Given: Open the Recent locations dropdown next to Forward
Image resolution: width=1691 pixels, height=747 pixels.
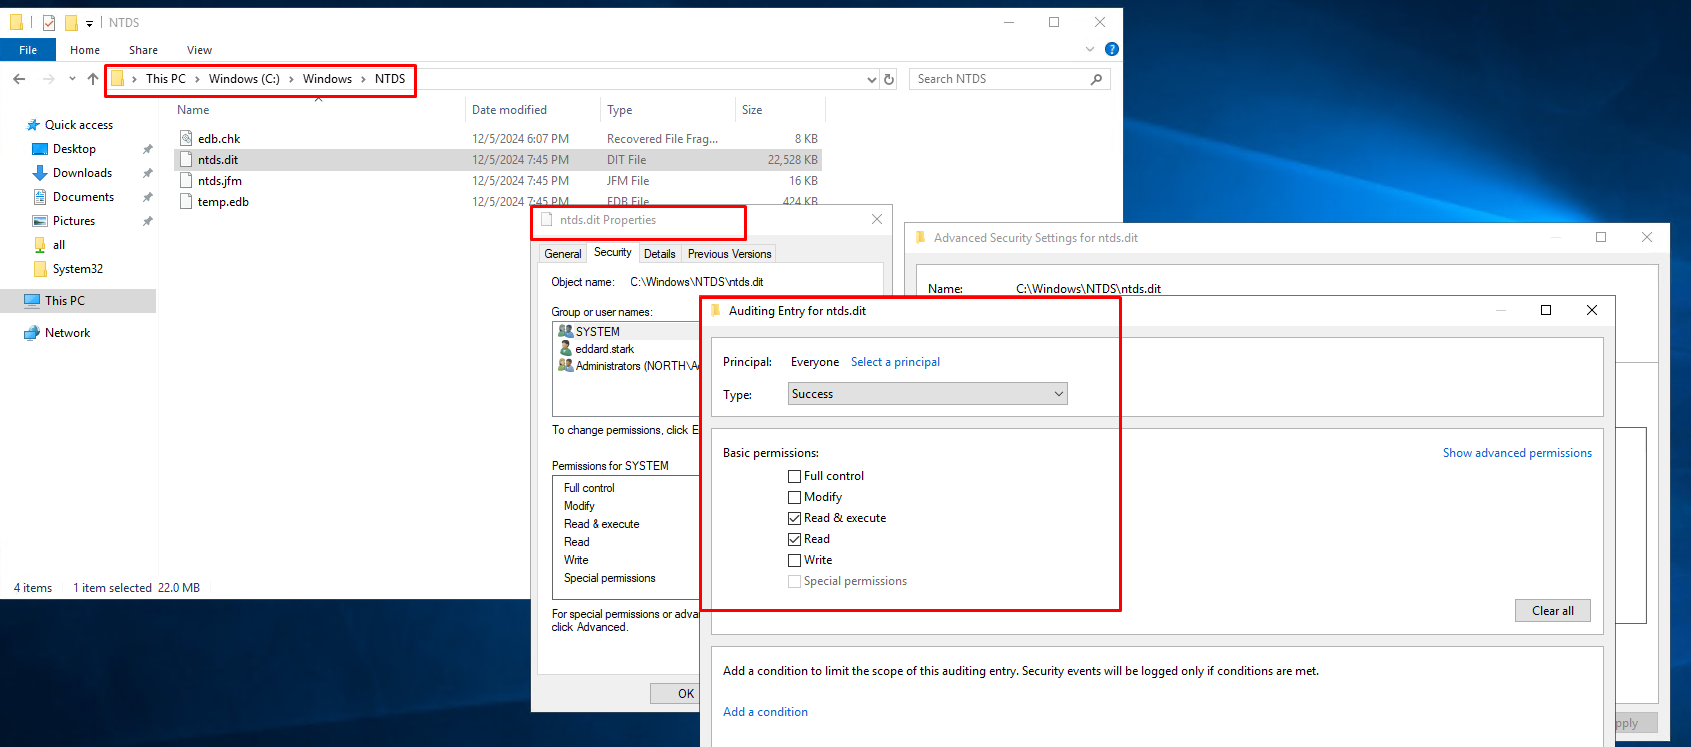Looking at the screenshot, I should 72,79.
